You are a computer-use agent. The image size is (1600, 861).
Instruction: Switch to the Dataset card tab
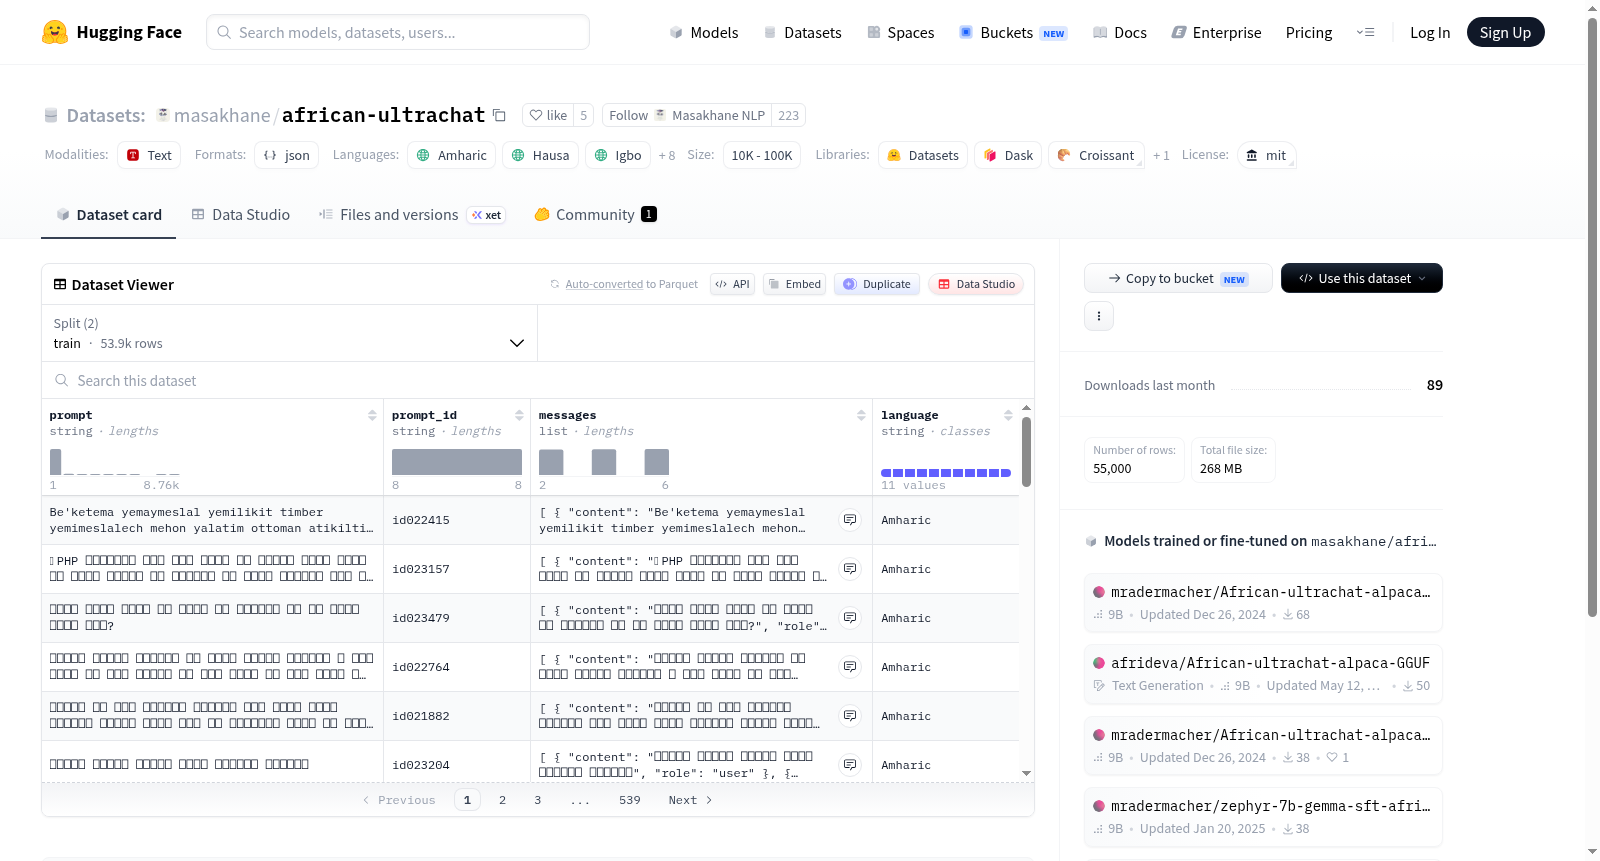108,214
